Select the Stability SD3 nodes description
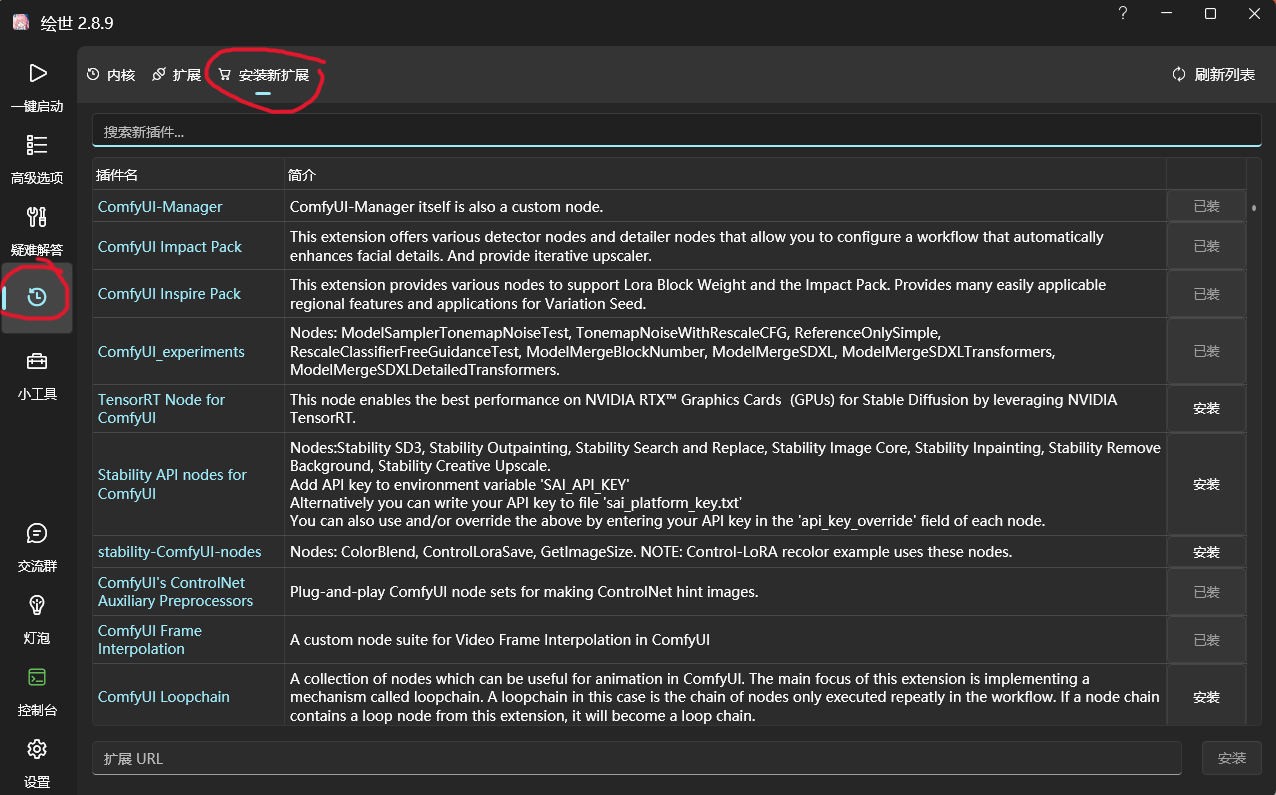 click(725, 484)
